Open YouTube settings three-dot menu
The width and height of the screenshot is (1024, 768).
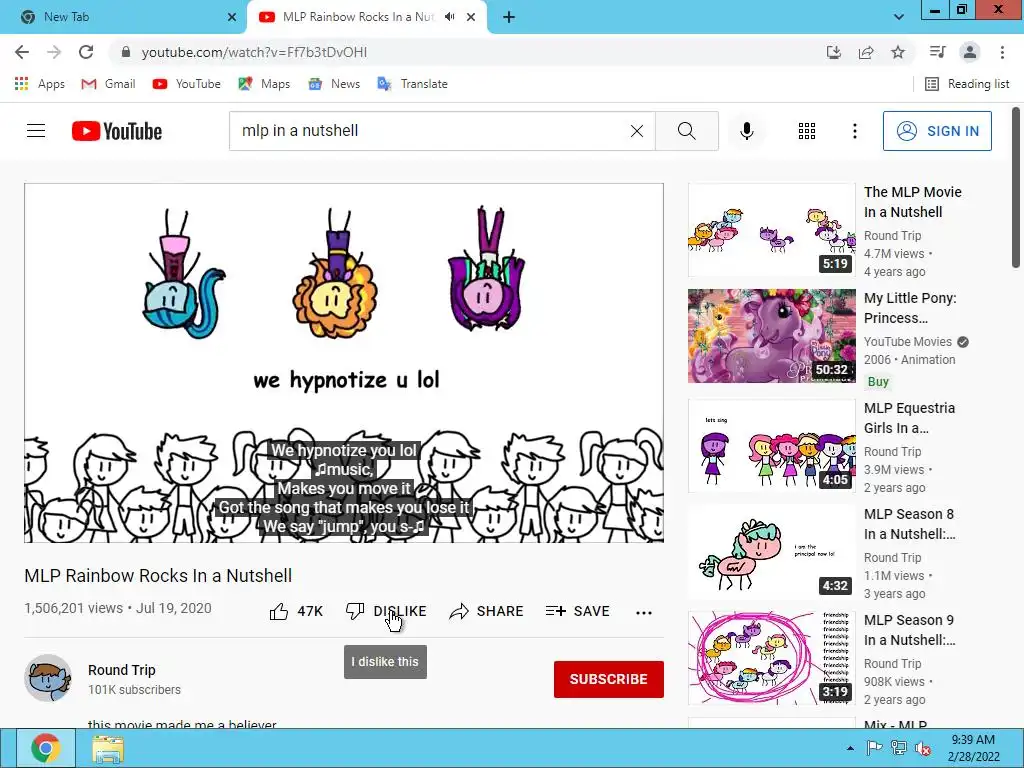pos(854,131)
